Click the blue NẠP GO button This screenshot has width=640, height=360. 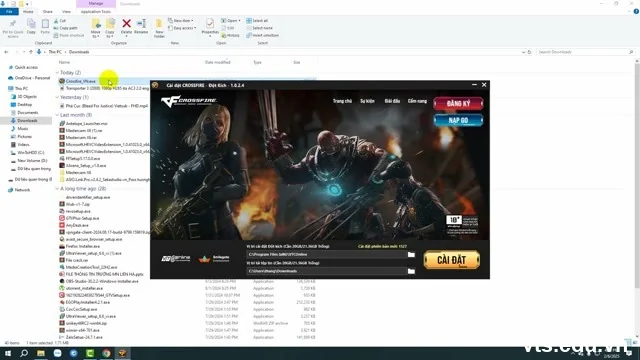[x=458, y=120]
